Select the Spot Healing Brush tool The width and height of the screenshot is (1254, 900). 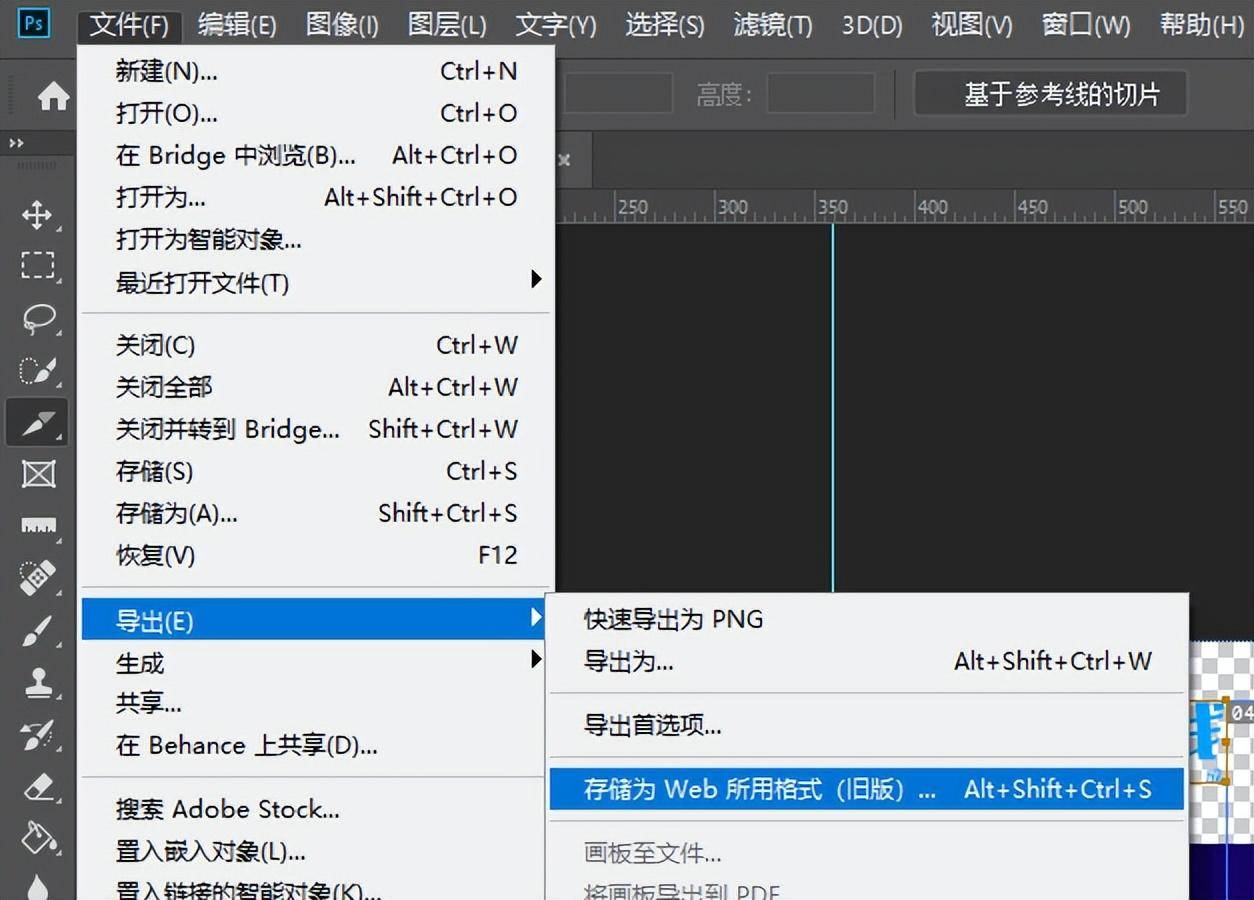[38, 578]
